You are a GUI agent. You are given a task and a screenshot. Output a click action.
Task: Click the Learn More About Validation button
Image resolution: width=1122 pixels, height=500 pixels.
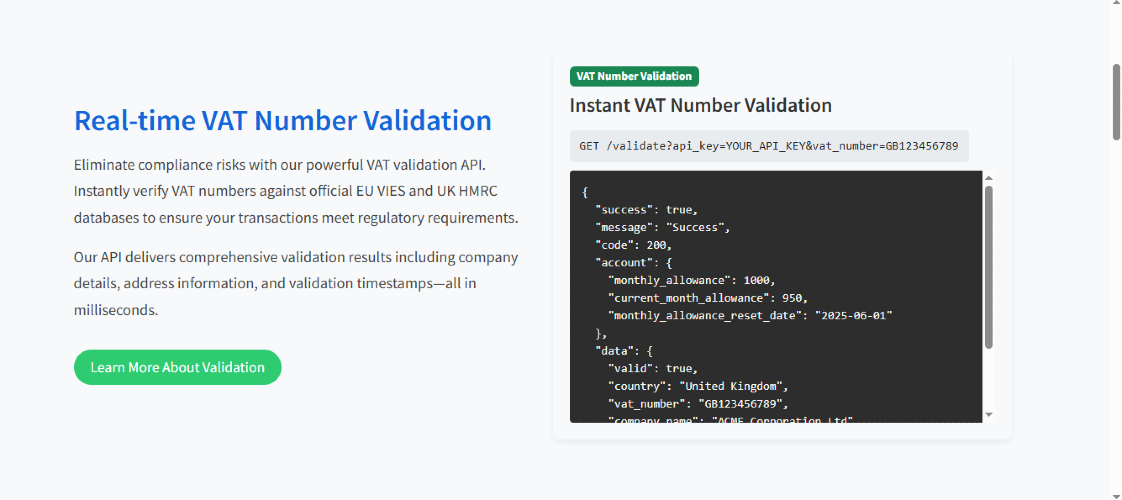click(177, 367)
